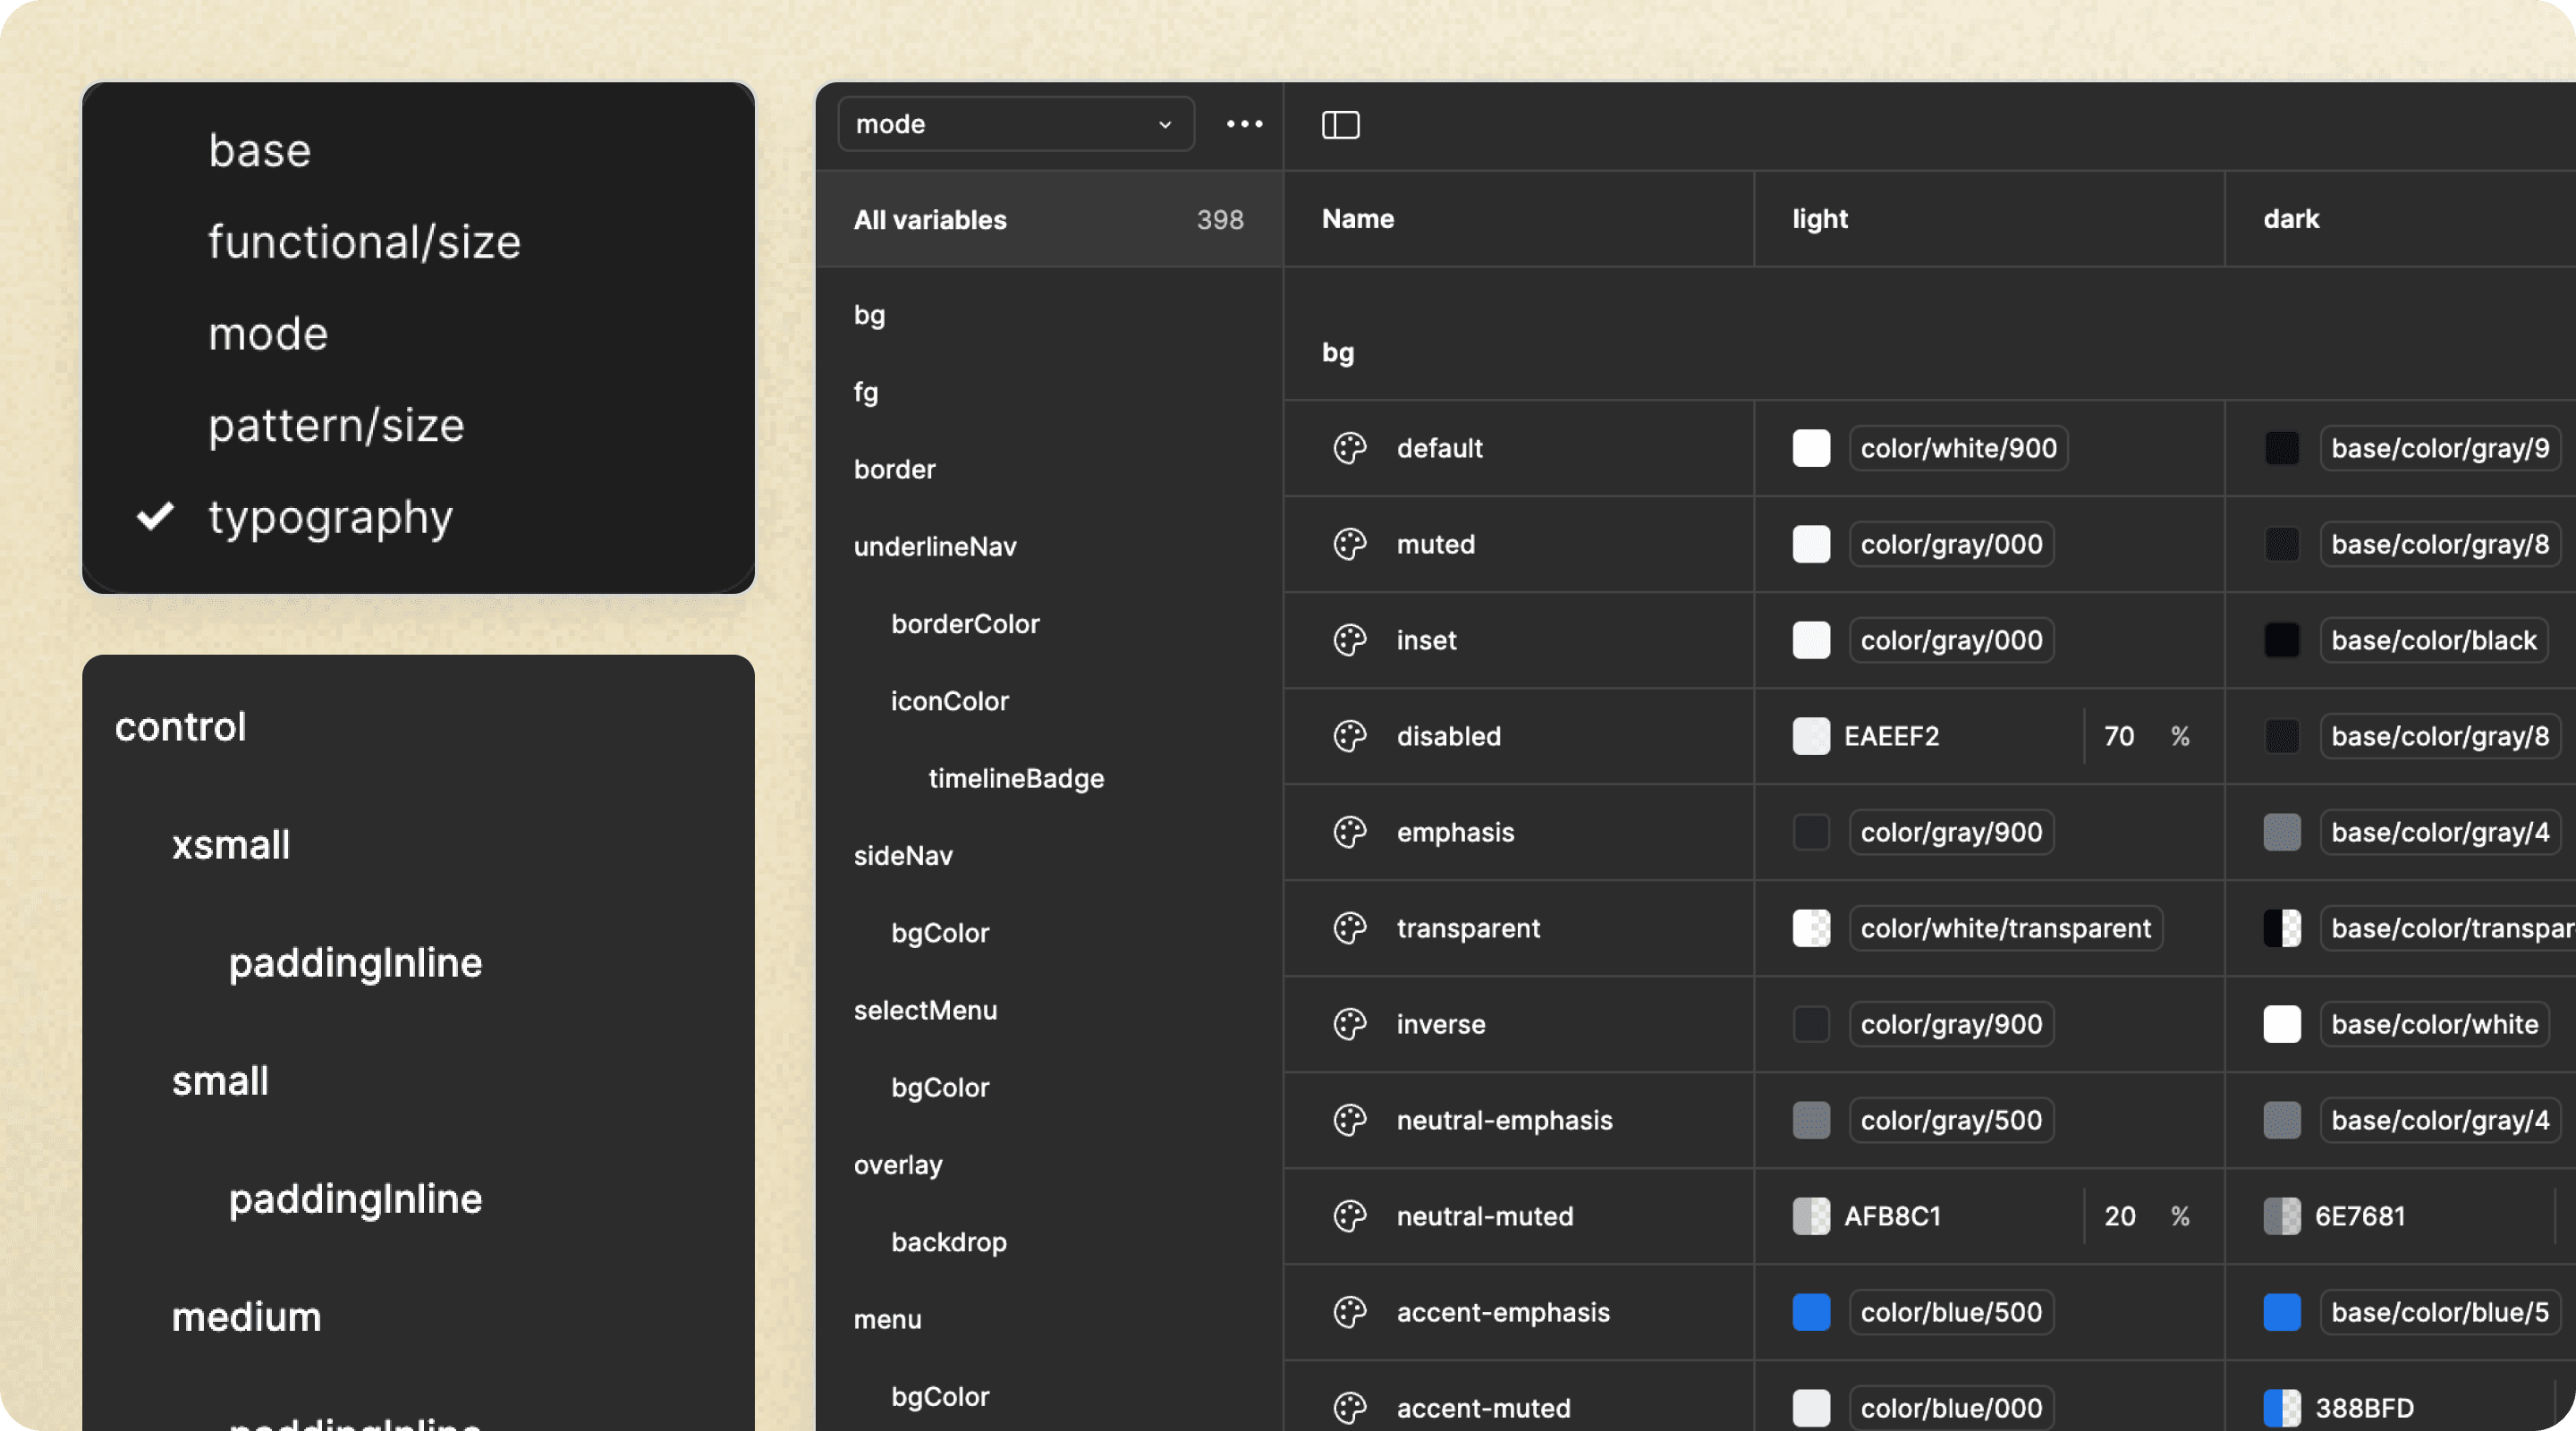
Task: Open the underlineNav group in sidebar
Action: (x=934, y=547)
